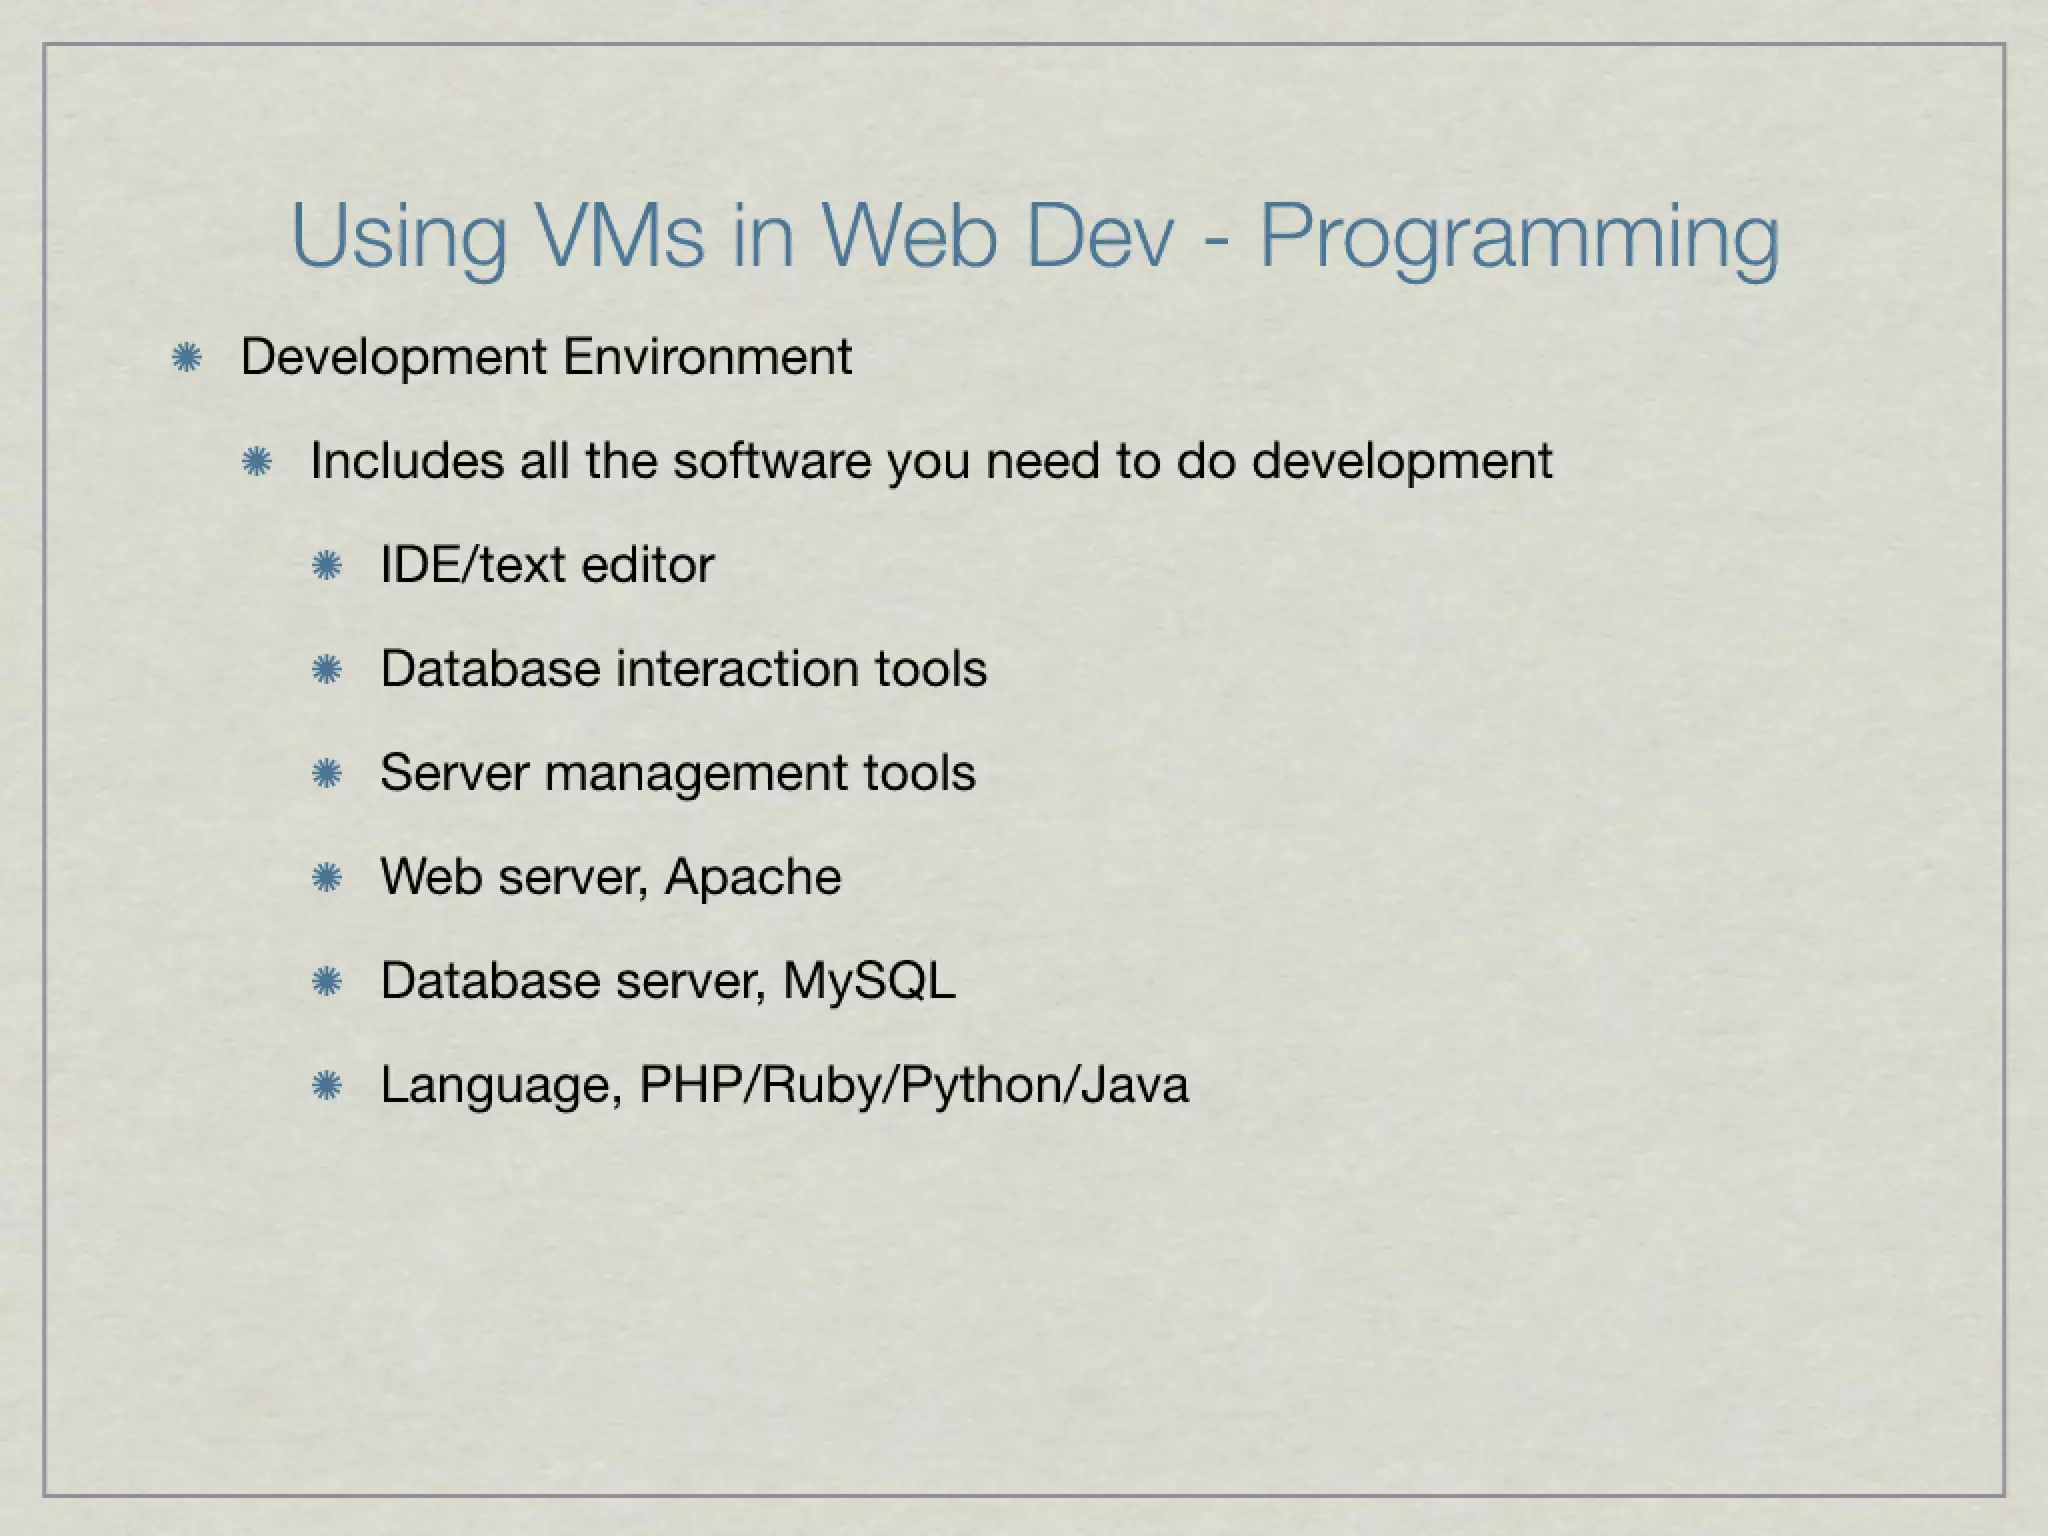Select the 'Database interaction tools' line
Screen dimensions: 2048x1536
(x=683, y=669)
